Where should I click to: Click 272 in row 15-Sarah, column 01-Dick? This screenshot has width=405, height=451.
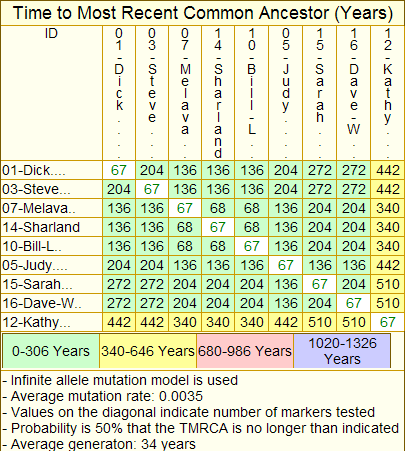(x=119, y=284)
